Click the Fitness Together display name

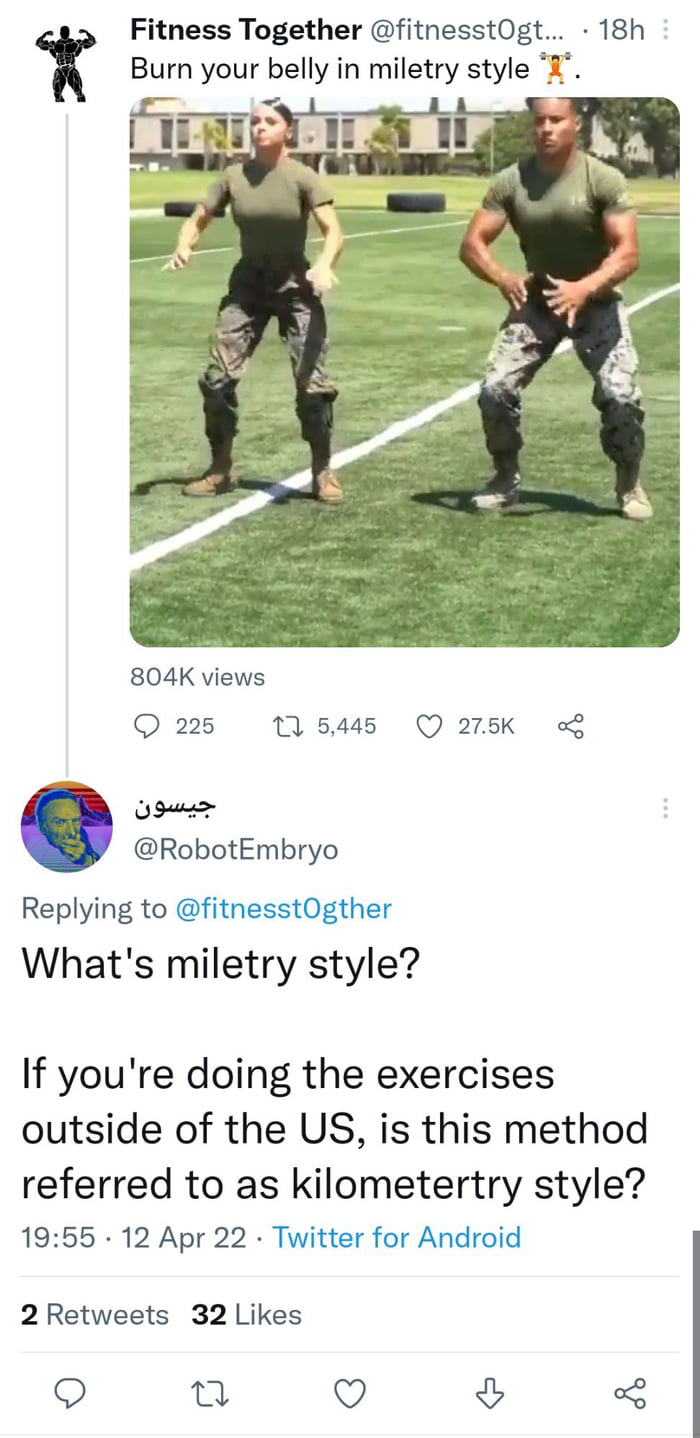(x=246, y=31)
